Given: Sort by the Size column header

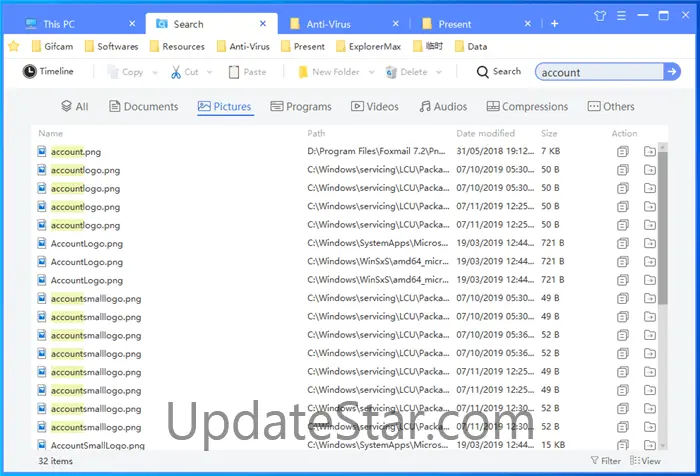Looking at the screenshot, I should [x=549, y=134].
